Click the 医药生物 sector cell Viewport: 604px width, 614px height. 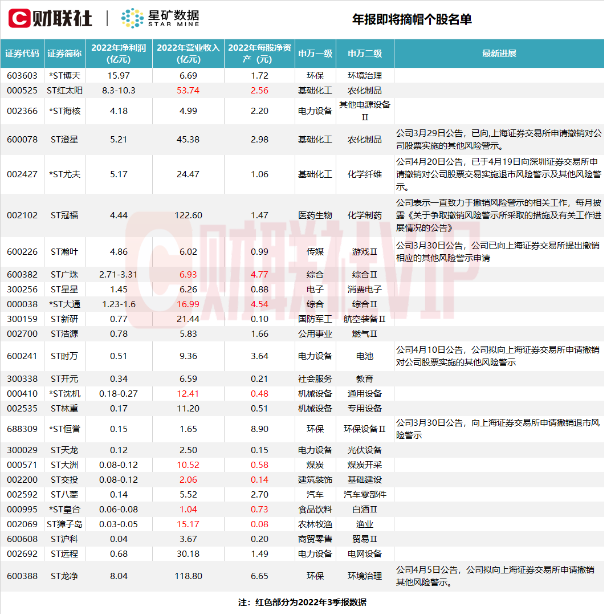point(315,215)
